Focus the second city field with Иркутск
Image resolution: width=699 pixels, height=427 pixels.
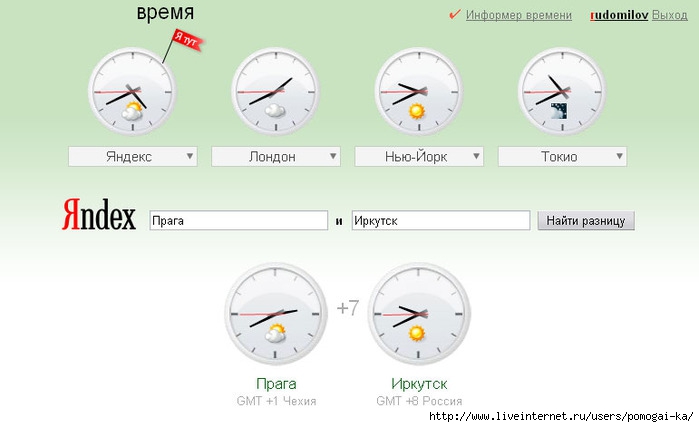pyautogui.click(x=440, y=221)
